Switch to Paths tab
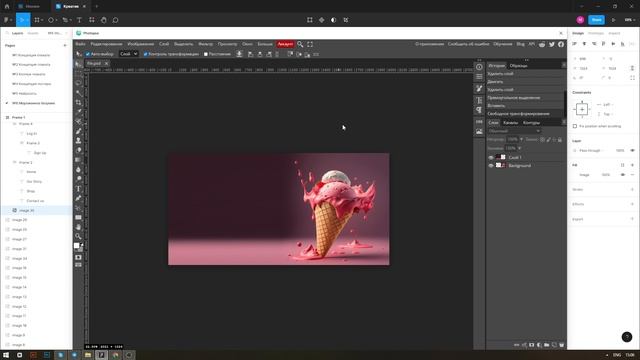 click(x=531, y=122)
